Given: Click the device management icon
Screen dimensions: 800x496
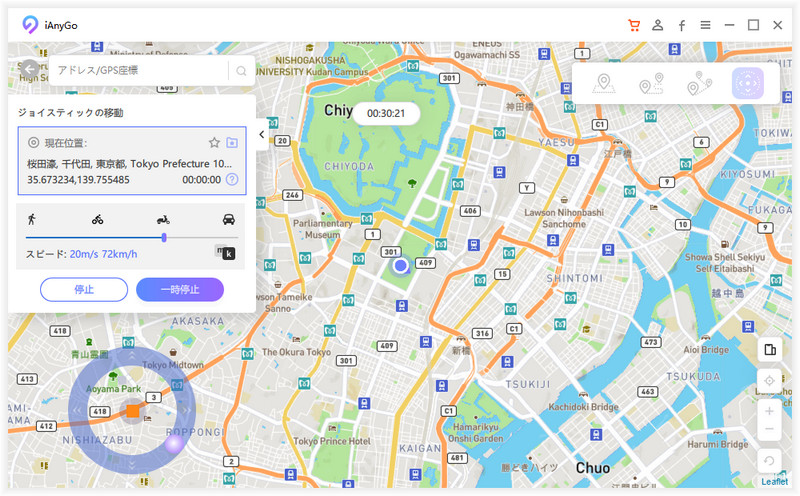Looking at the screenshot, I should pos(769,350).
